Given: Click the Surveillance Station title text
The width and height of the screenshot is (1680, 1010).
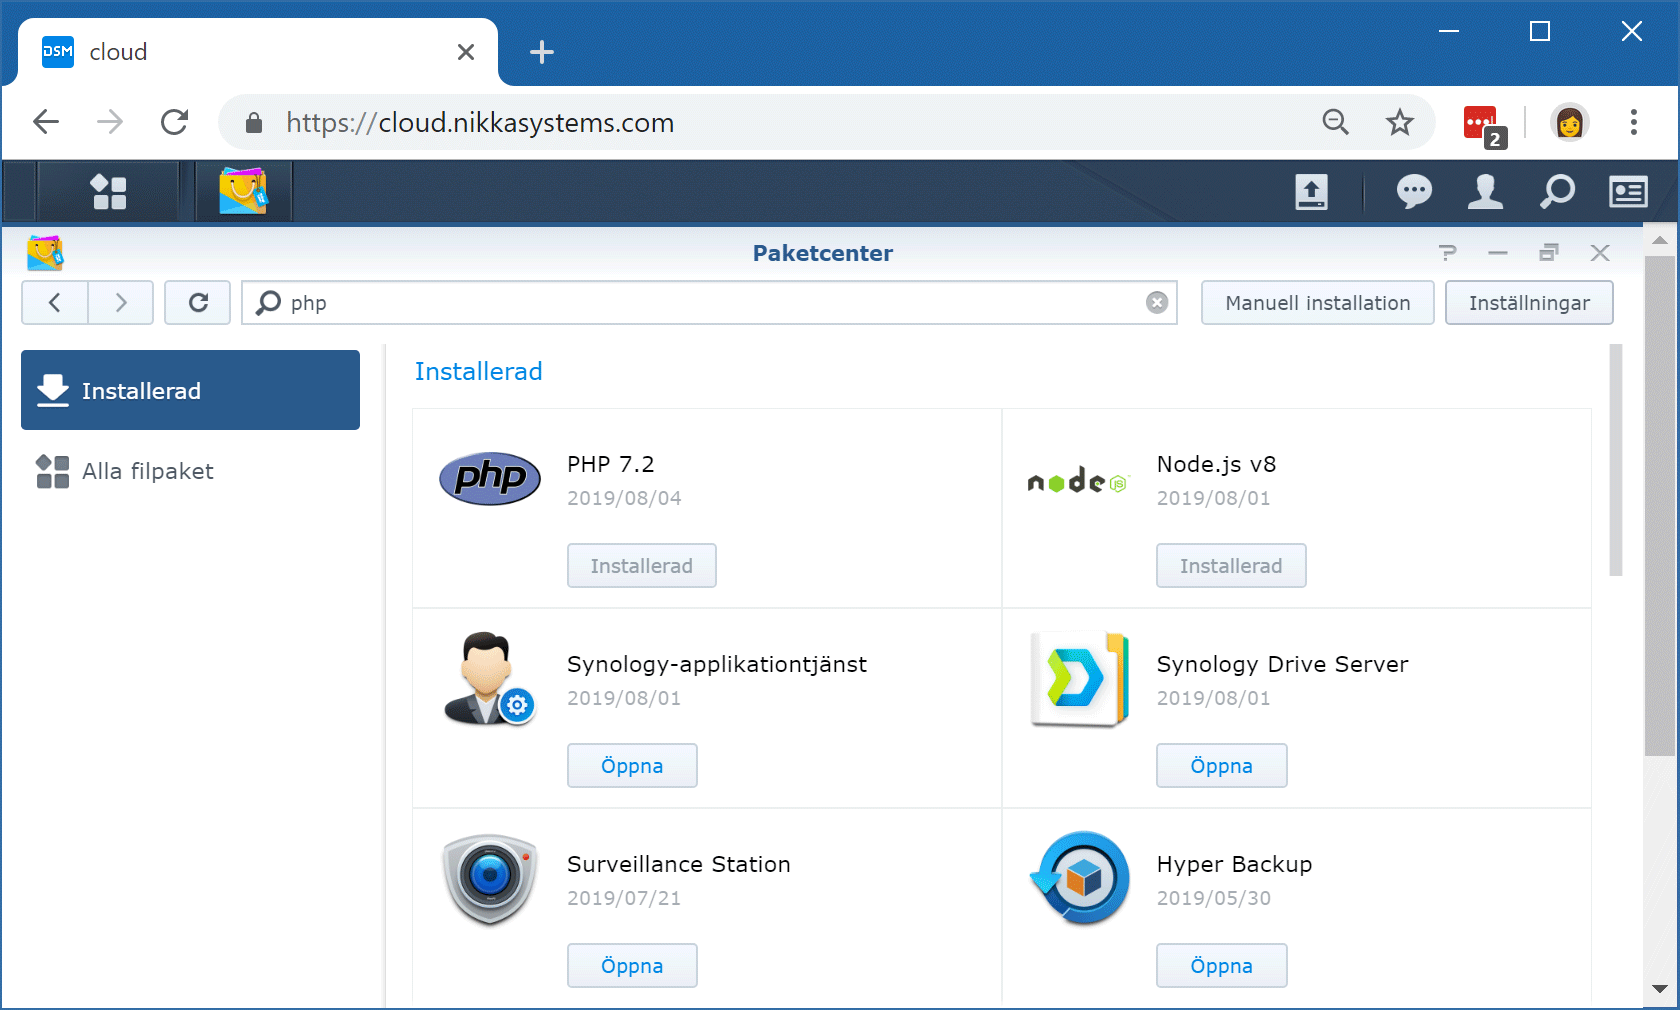Looking at the screenshot, I should pos(679,864).
